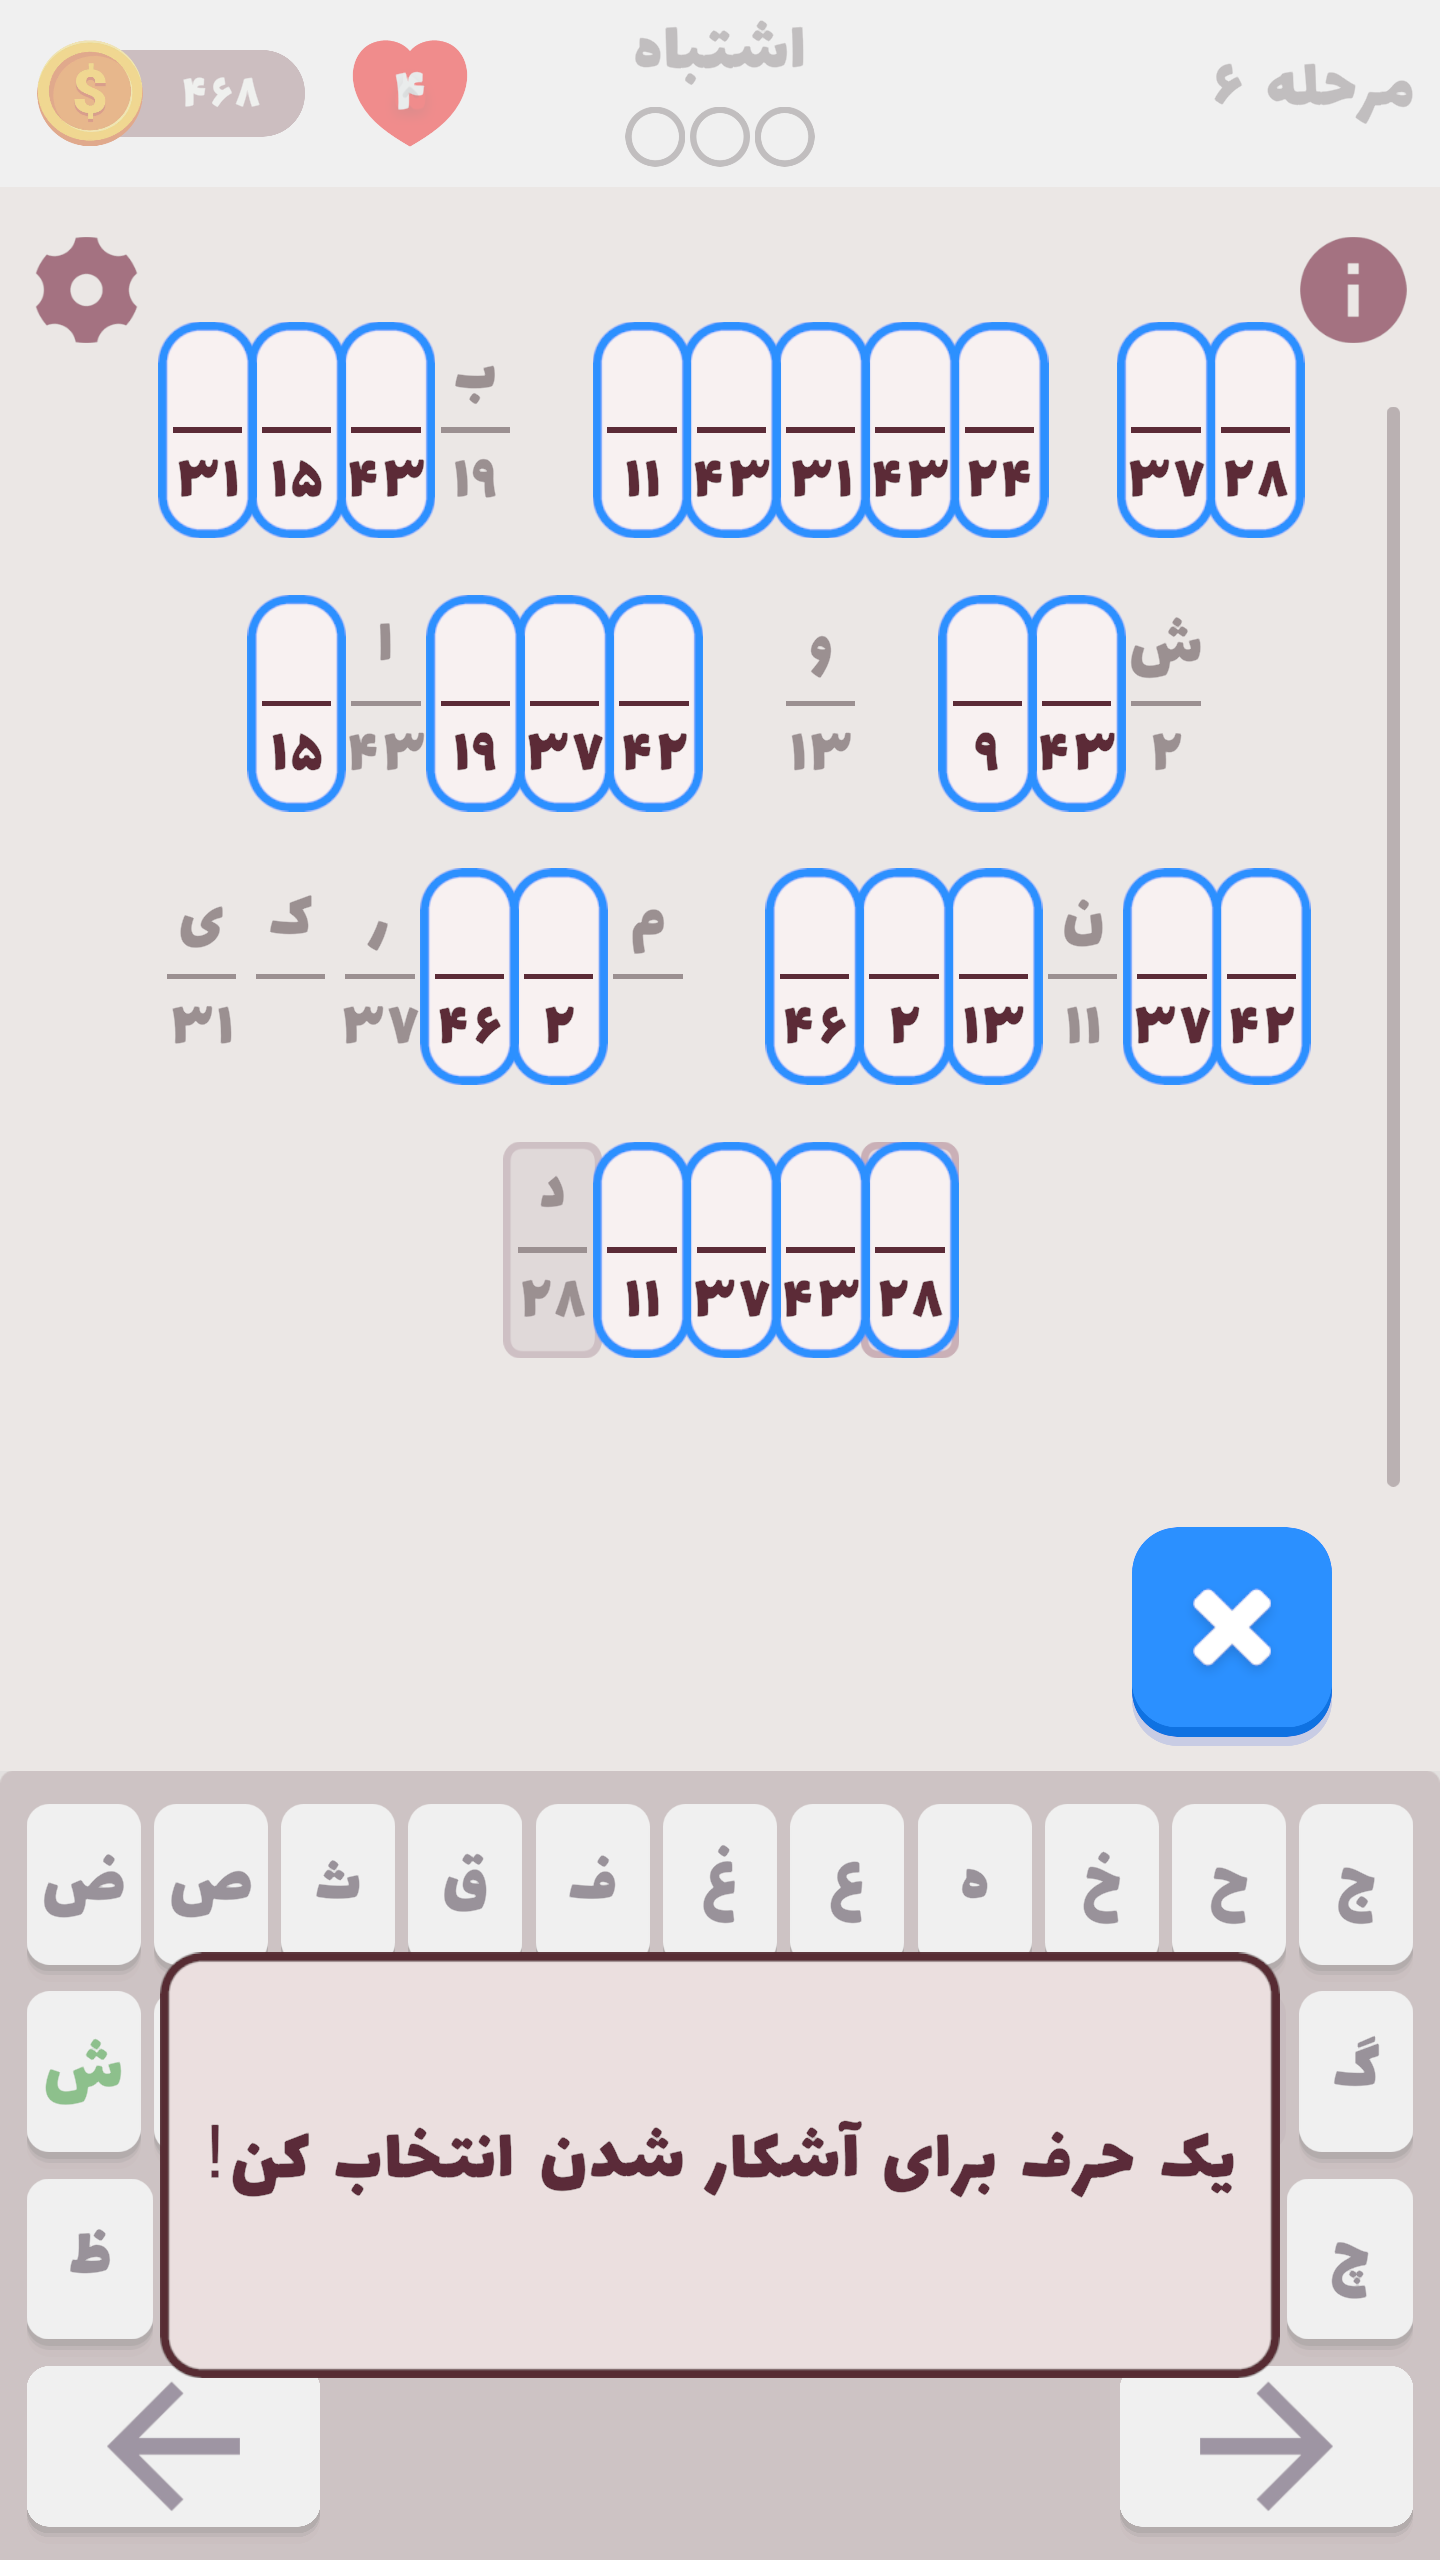
Task: Tap the green ش keyboard key
Action: coord(84,2070)
